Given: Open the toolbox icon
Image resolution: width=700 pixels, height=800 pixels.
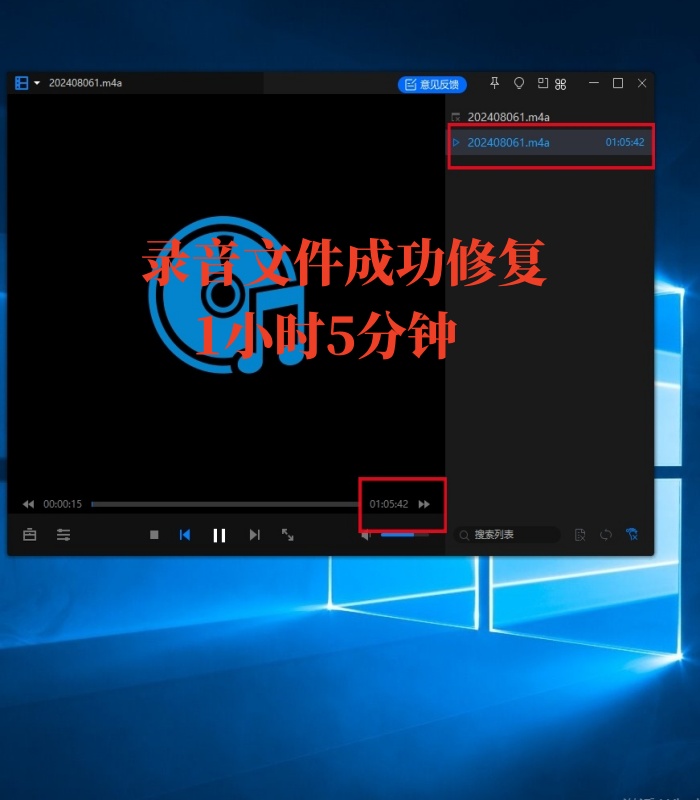Looking at the screenshot, I should 30,535.
